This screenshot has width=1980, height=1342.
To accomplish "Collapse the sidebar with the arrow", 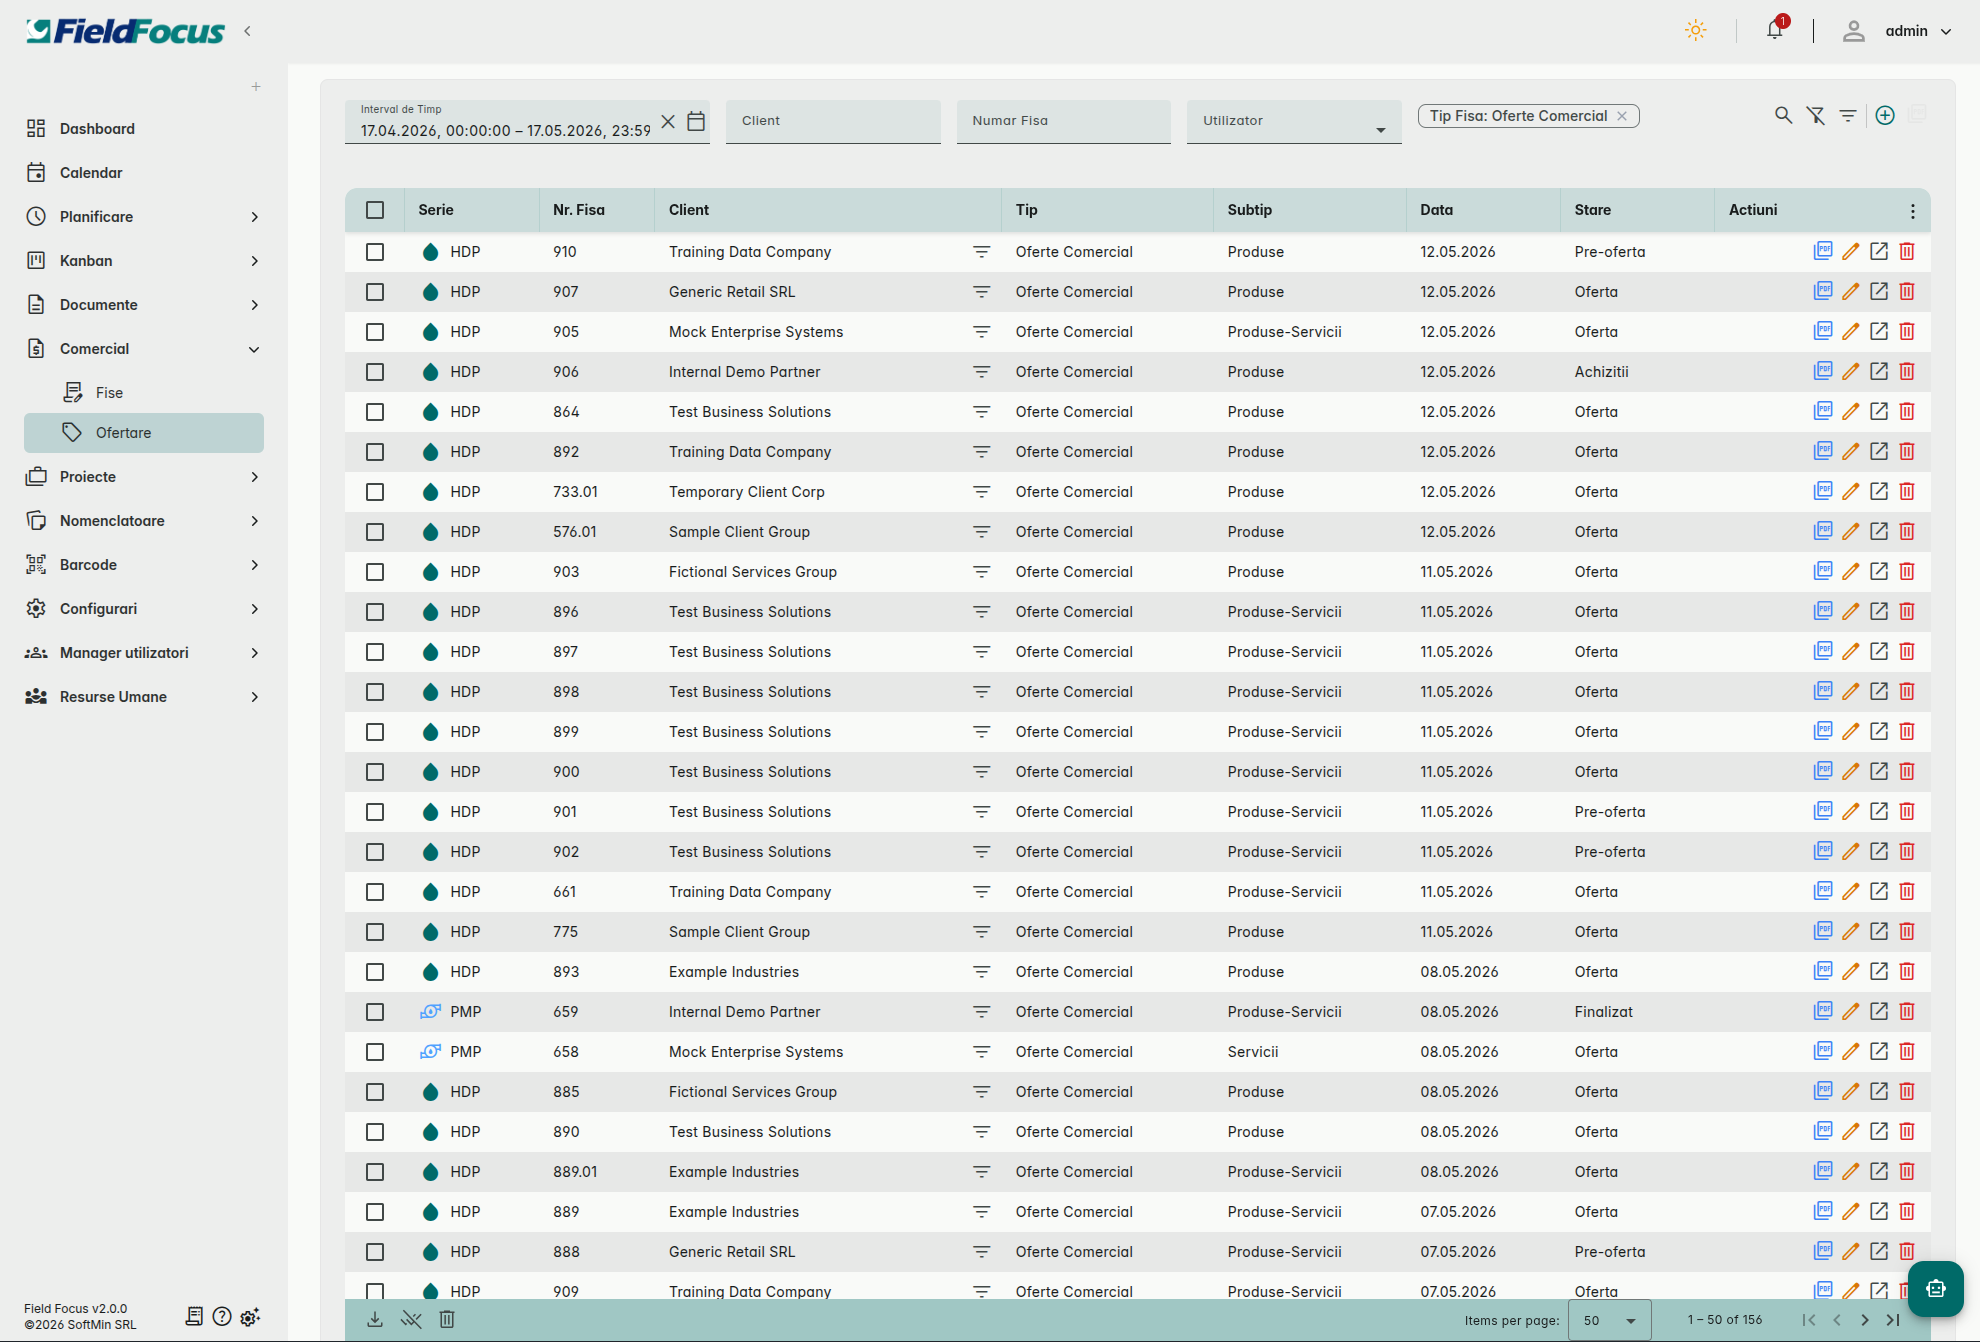I will click(x=247, y=31).
